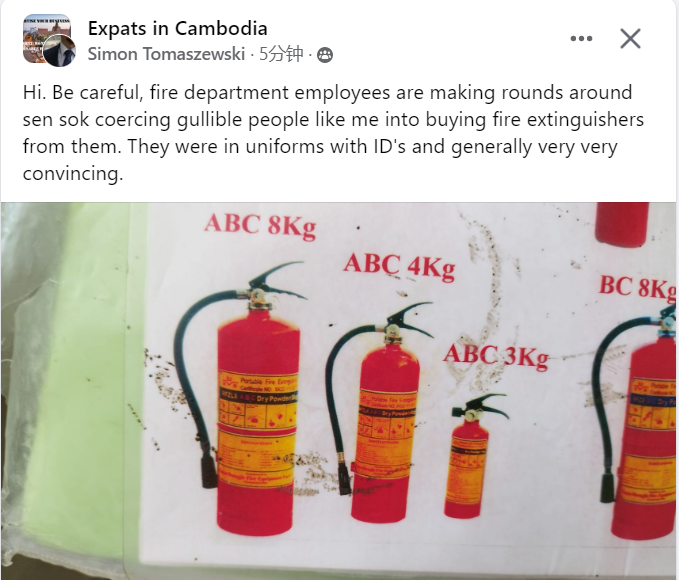Click the ABC 4Kg label in photo

click(x=399, y=266)
